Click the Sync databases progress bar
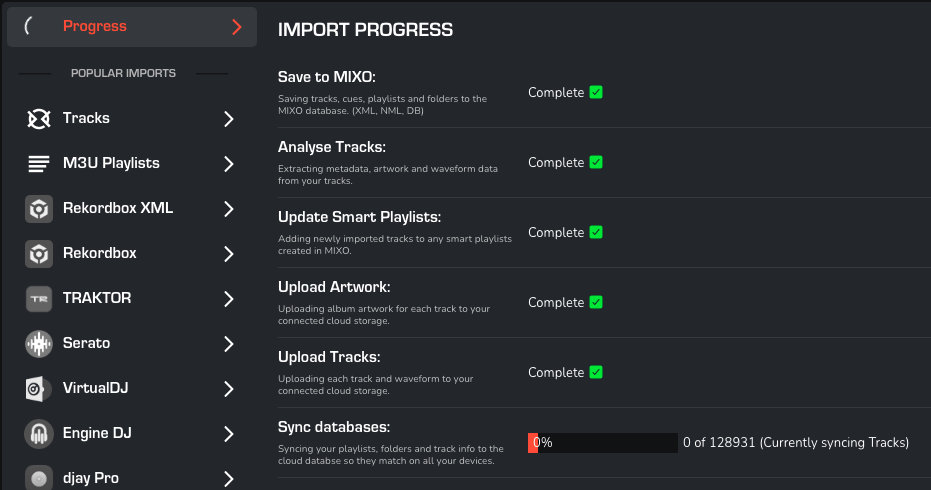Viewport: 931px width, 490px height. (603, 442)
